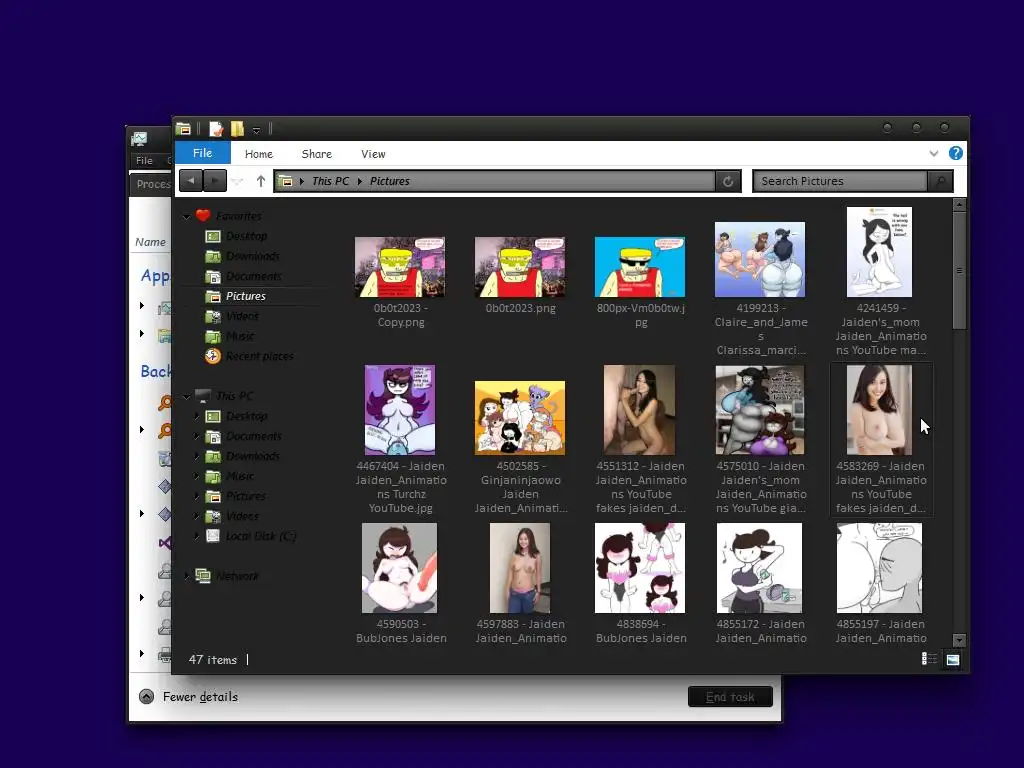Click the scroll down arrow of the file list

959,640
